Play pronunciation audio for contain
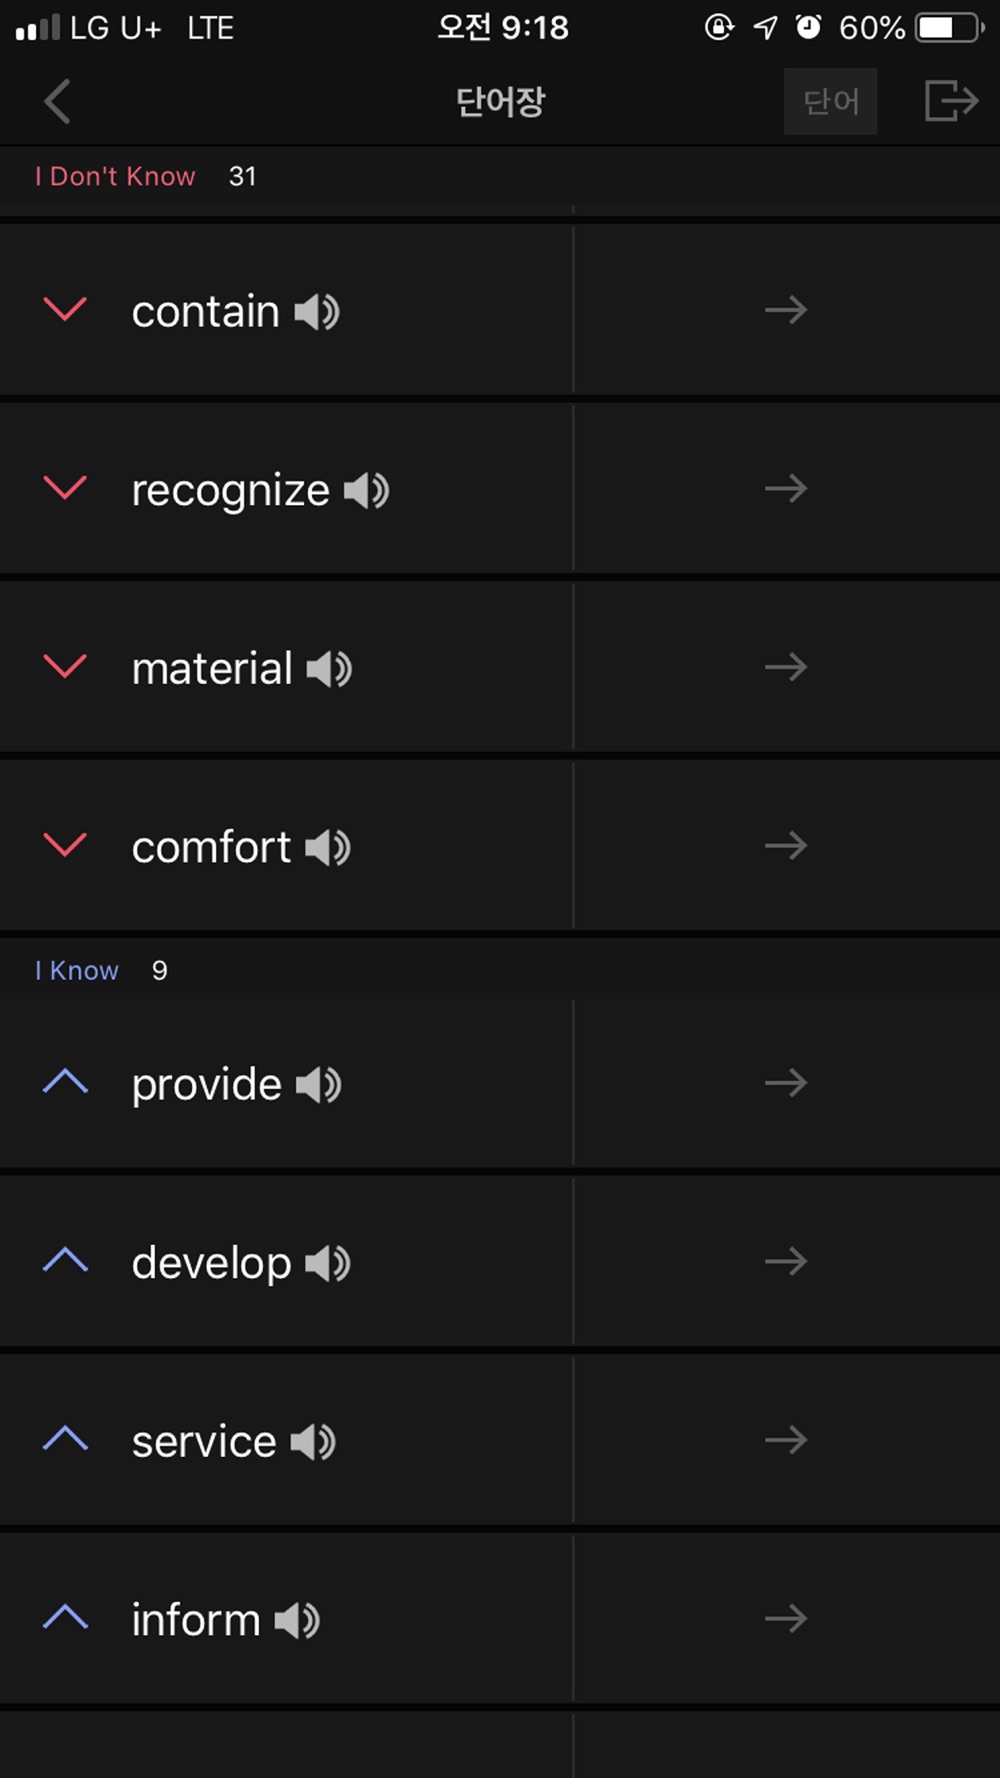The height and width of the screenshot is (1778, 1000). pyautogui.click(x=317, y=312)
